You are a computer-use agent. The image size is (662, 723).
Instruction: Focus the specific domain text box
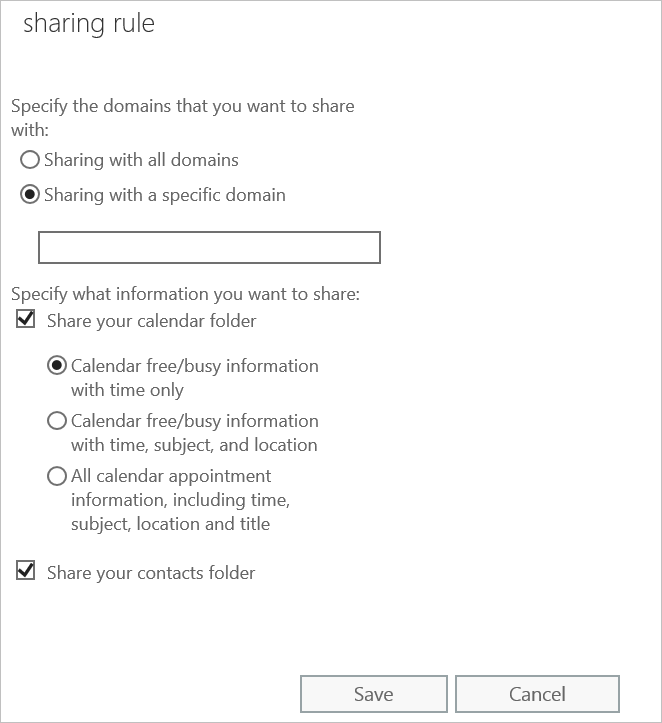click(209, 248)
